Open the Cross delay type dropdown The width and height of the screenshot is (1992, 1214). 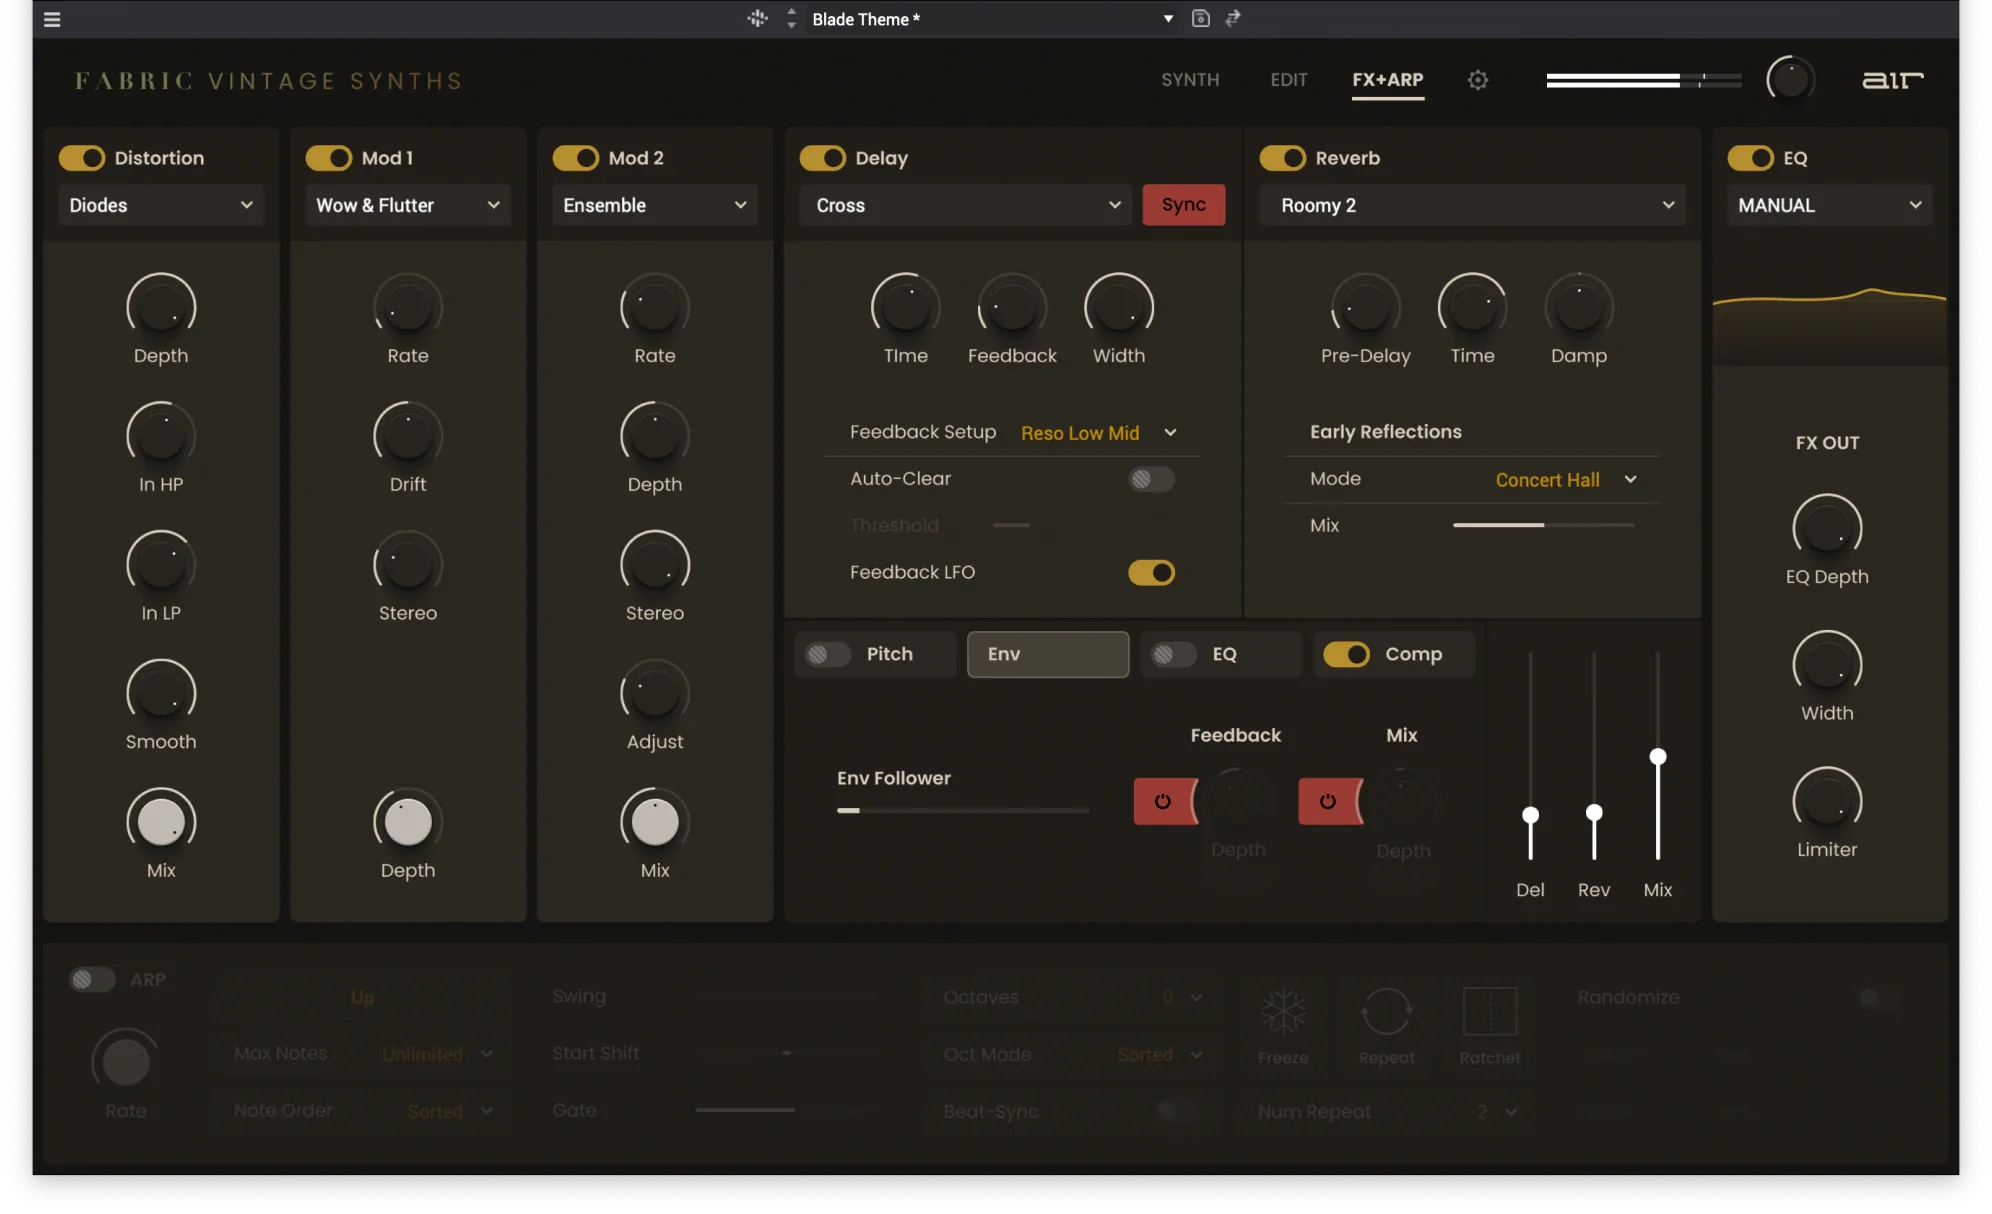[966, 205]
